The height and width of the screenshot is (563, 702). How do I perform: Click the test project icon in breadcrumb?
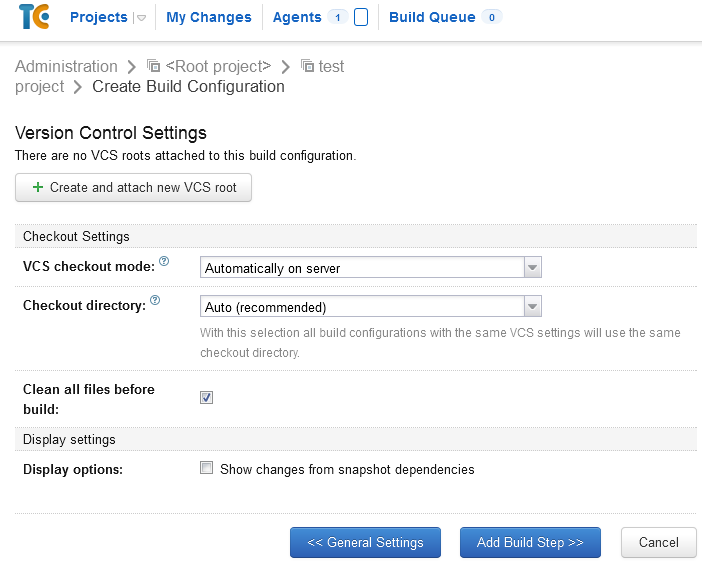click(x=307, y=66)
